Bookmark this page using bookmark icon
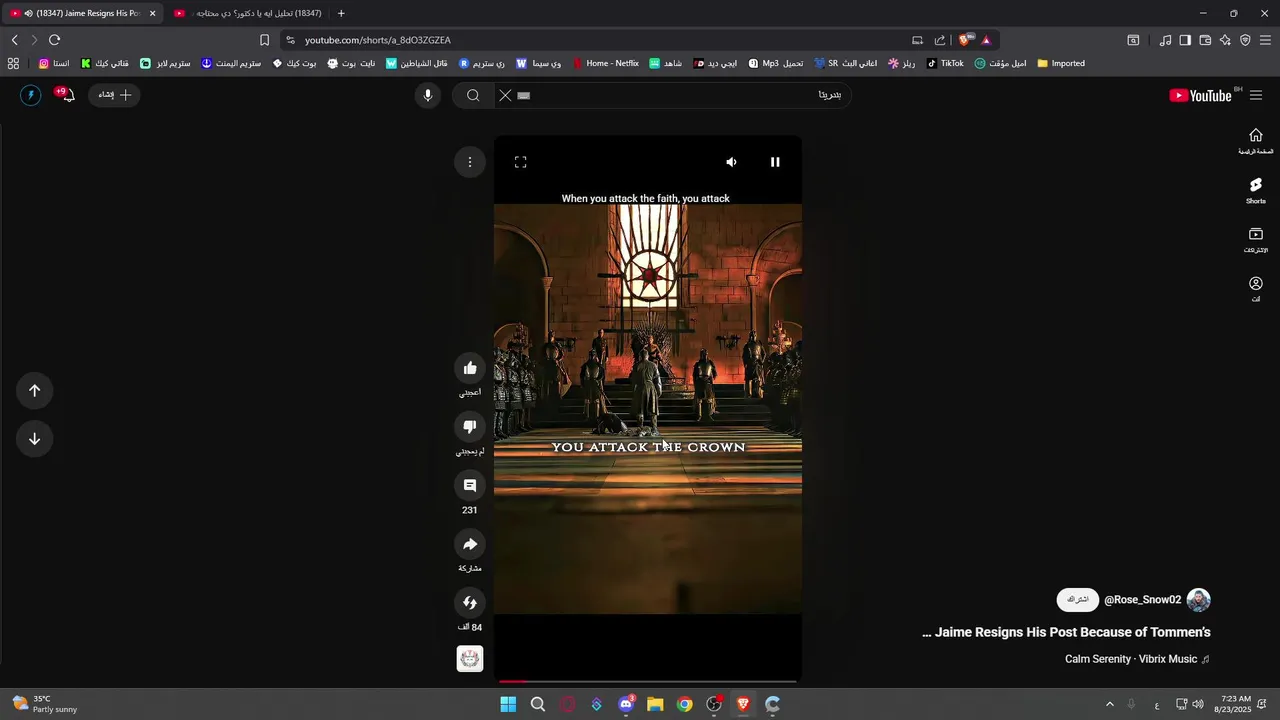 click(x=264, y=40)
